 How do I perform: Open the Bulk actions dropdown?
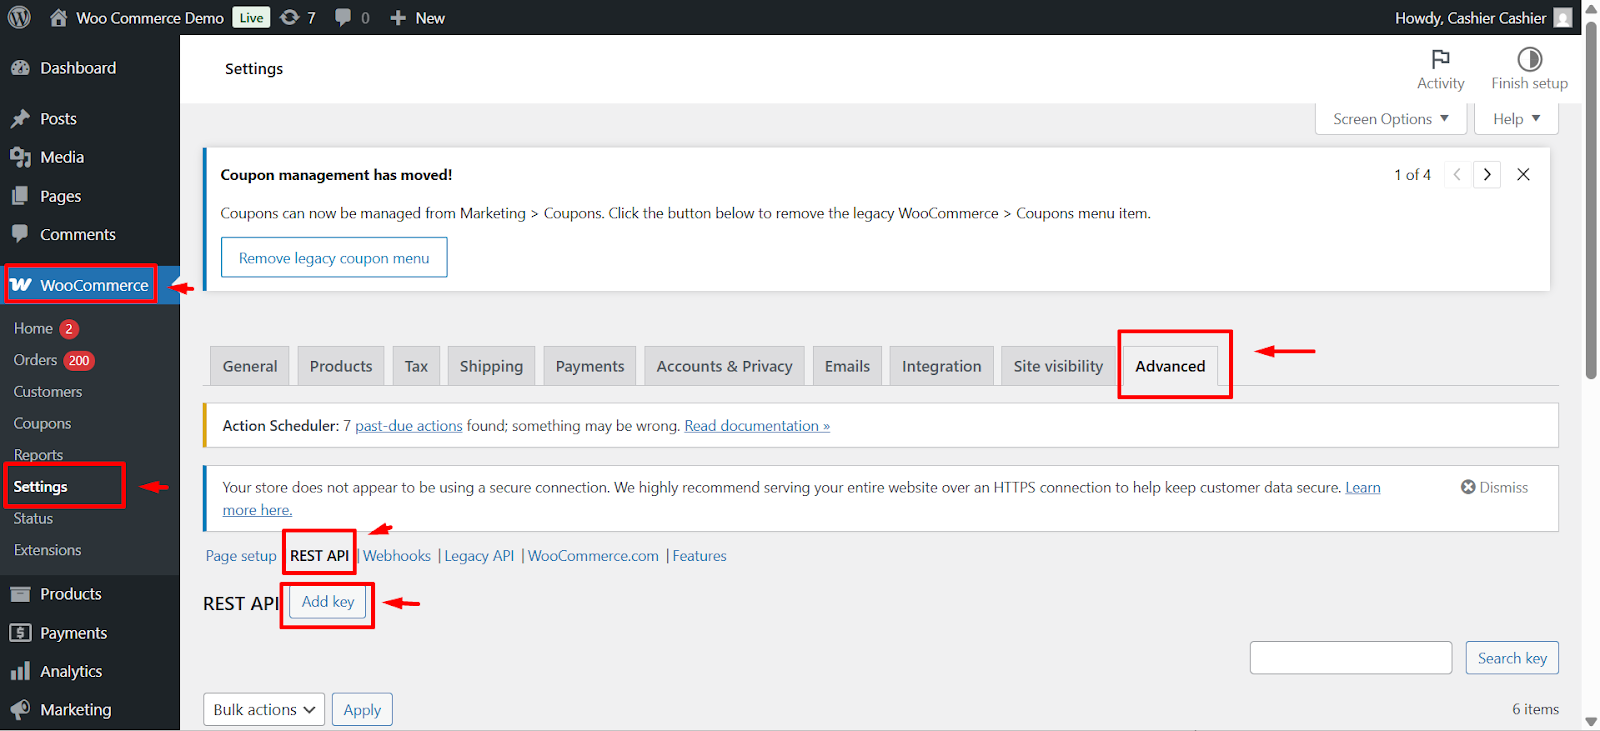(264, 709)
